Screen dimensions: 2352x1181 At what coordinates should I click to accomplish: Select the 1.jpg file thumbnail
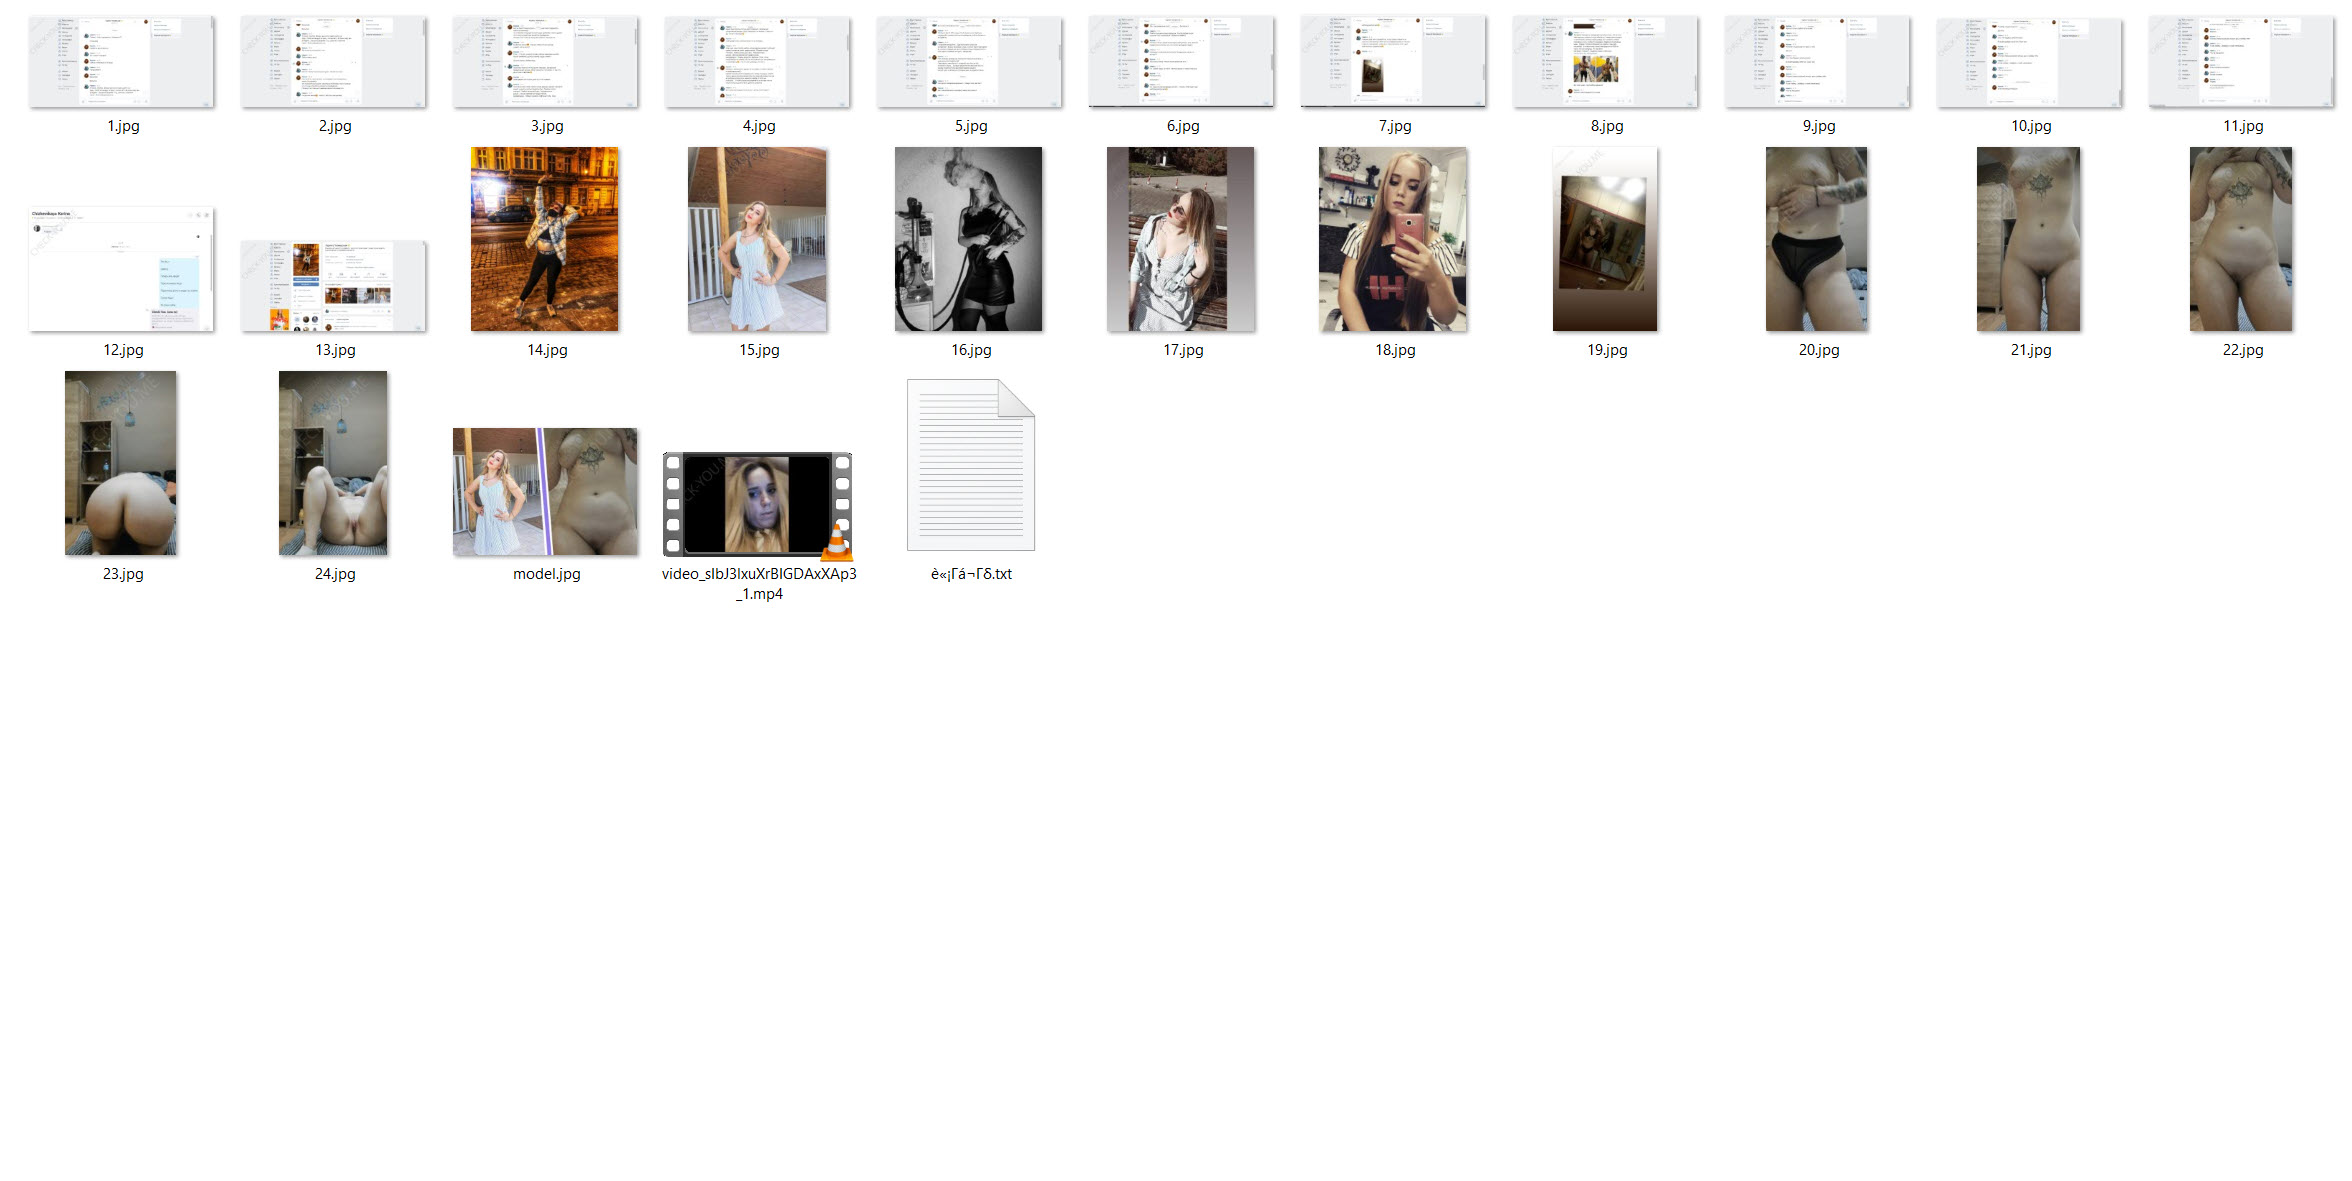point(122,61)
